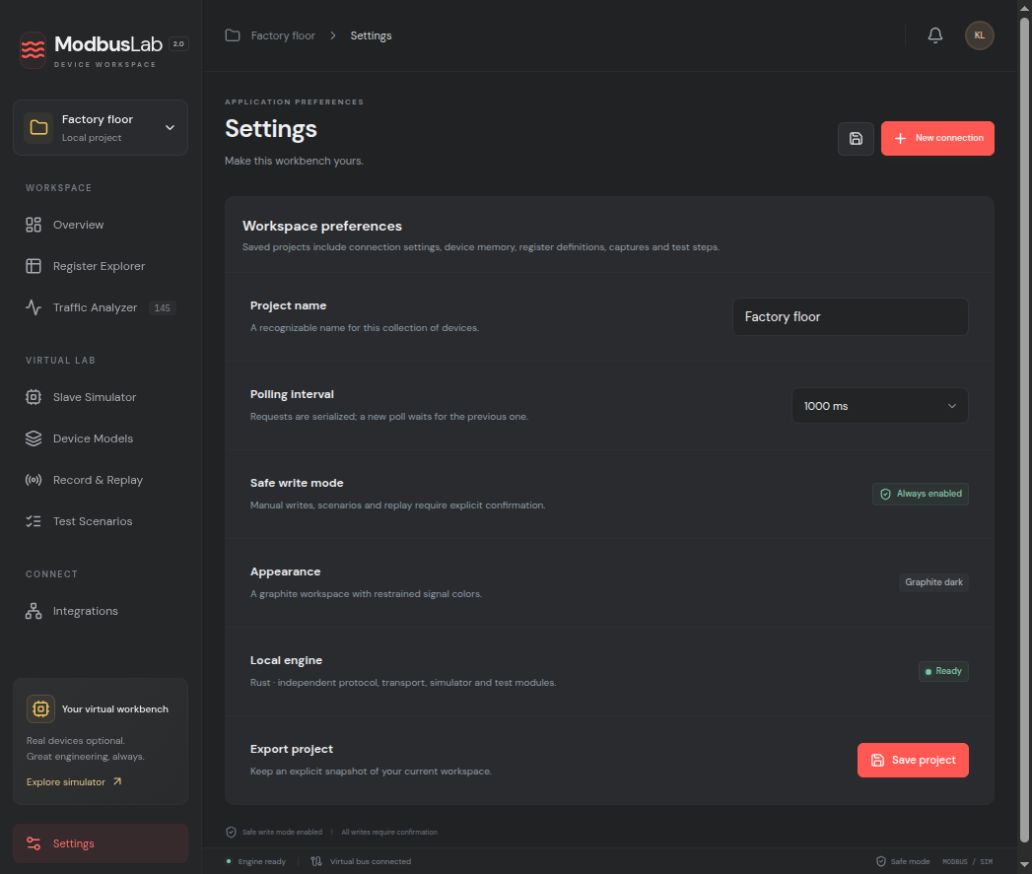The height and width of the screenshot is (874, 1032).
Task: Click the shield icon in the Always enabled badge
Action: click(885, 494)
